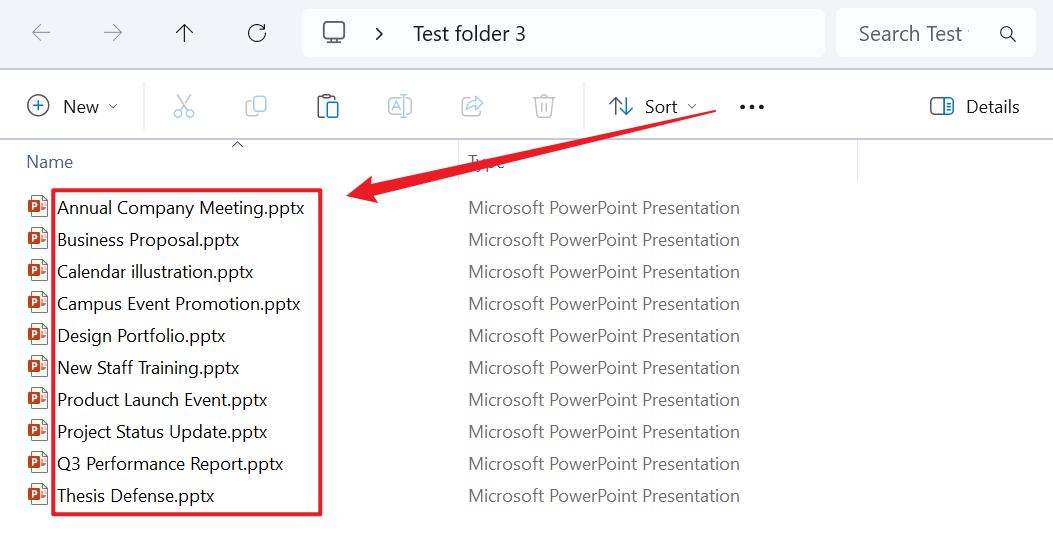Image resolution: width=1053 pixels, height=534 pixels.
Task: Open the See more three-dots menu
Action: (752, 107)
